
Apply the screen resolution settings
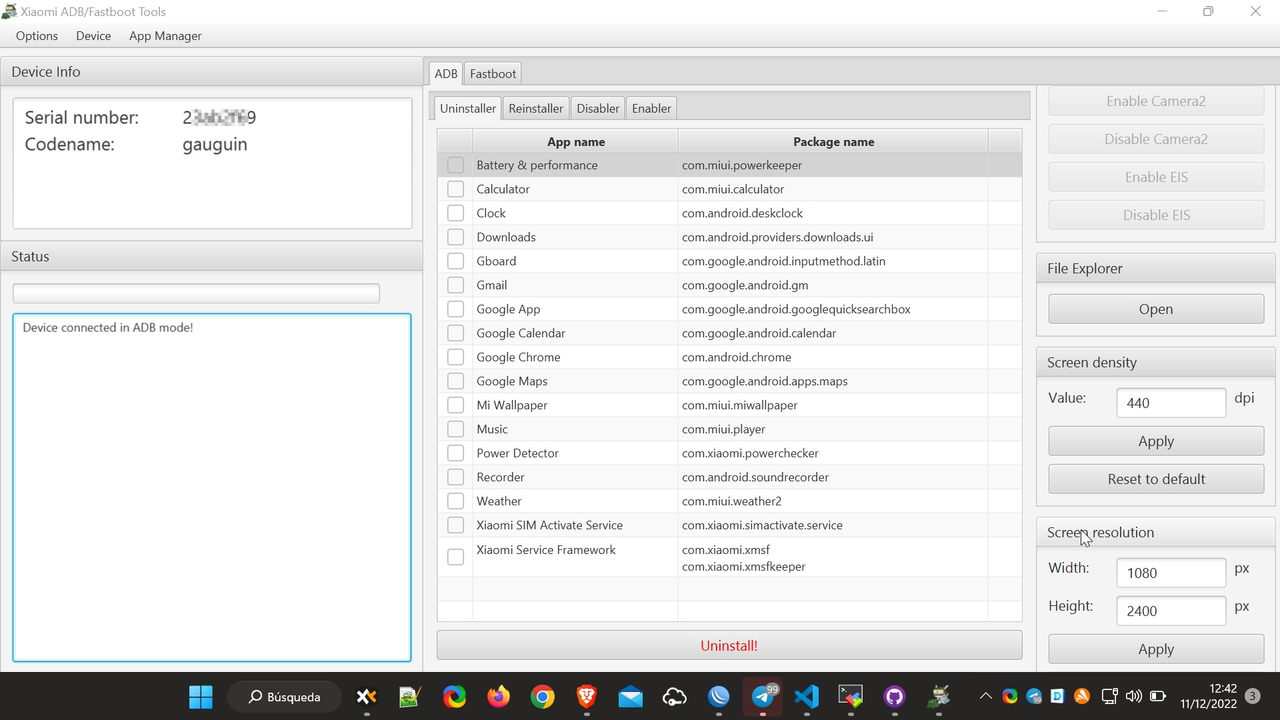click(x=1156, y=649)
